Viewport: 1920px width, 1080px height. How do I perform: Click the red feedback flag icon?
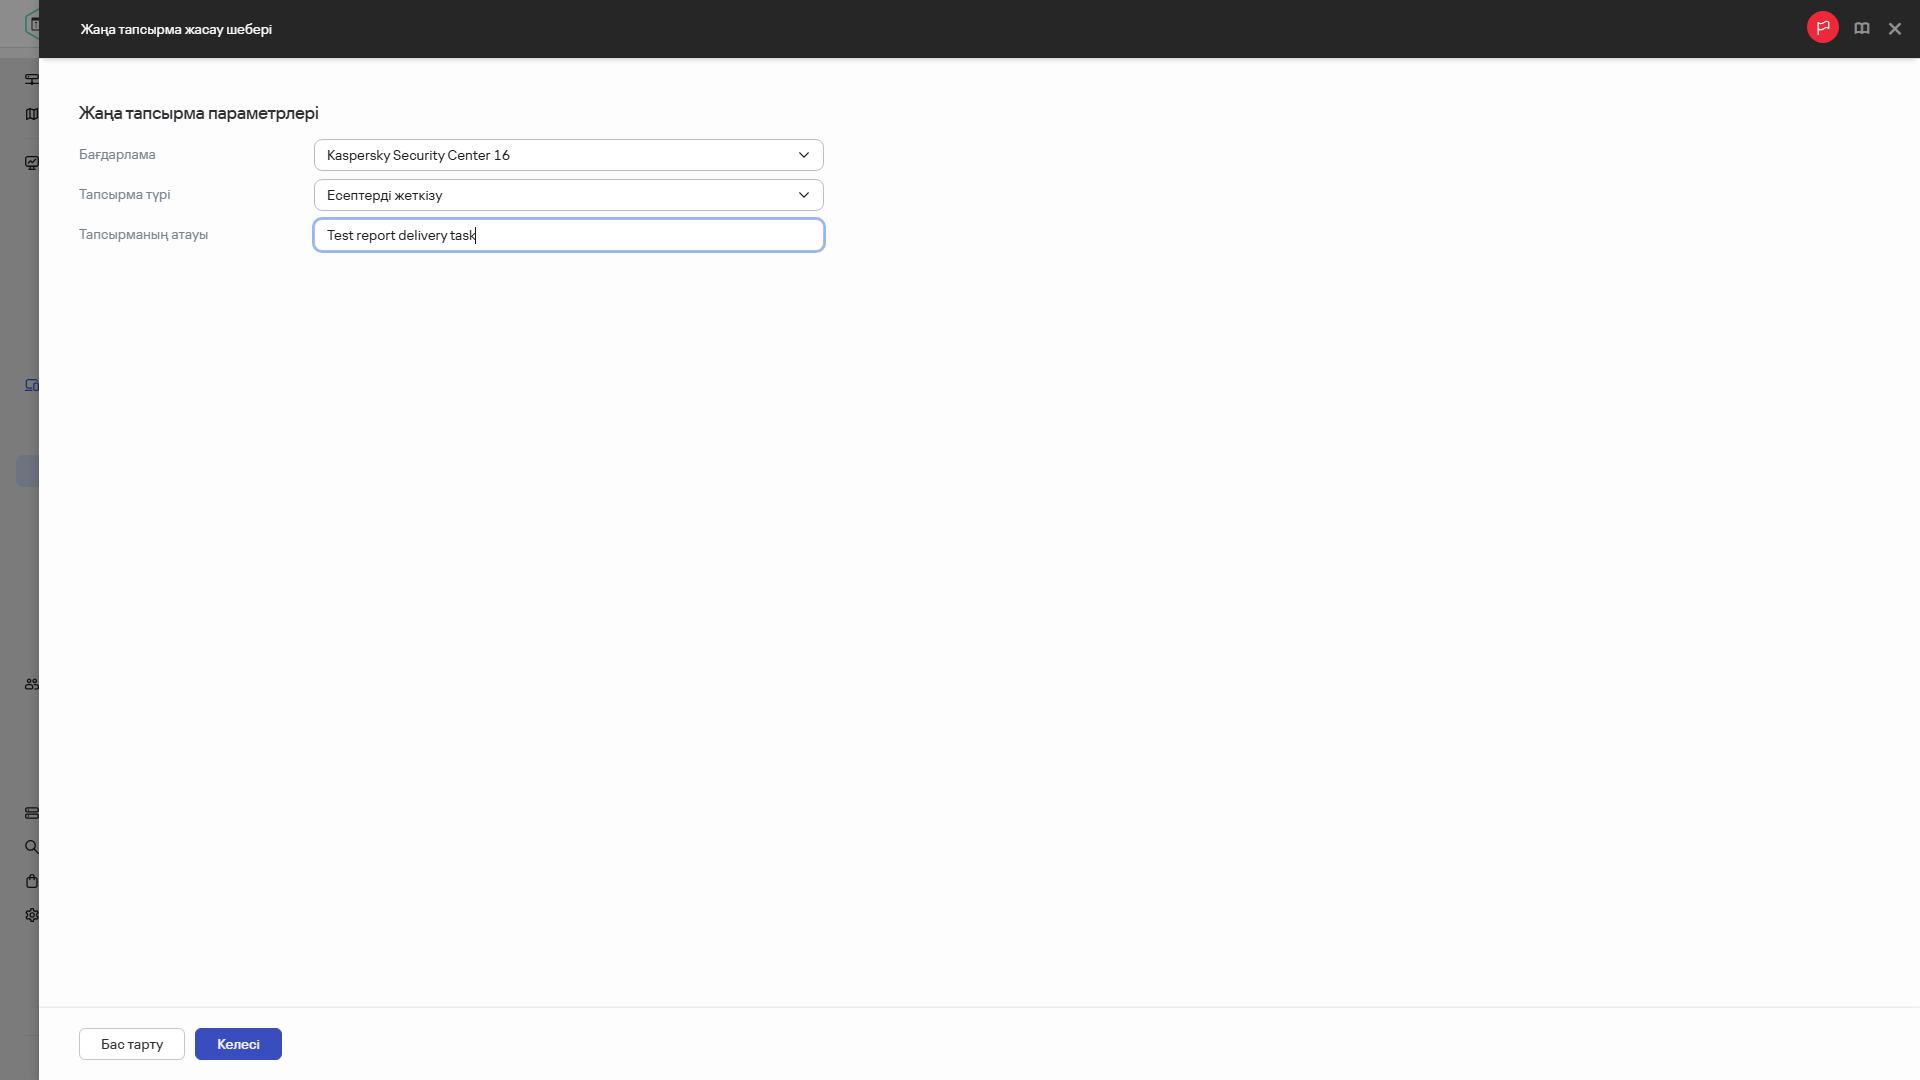[1822, 27]
